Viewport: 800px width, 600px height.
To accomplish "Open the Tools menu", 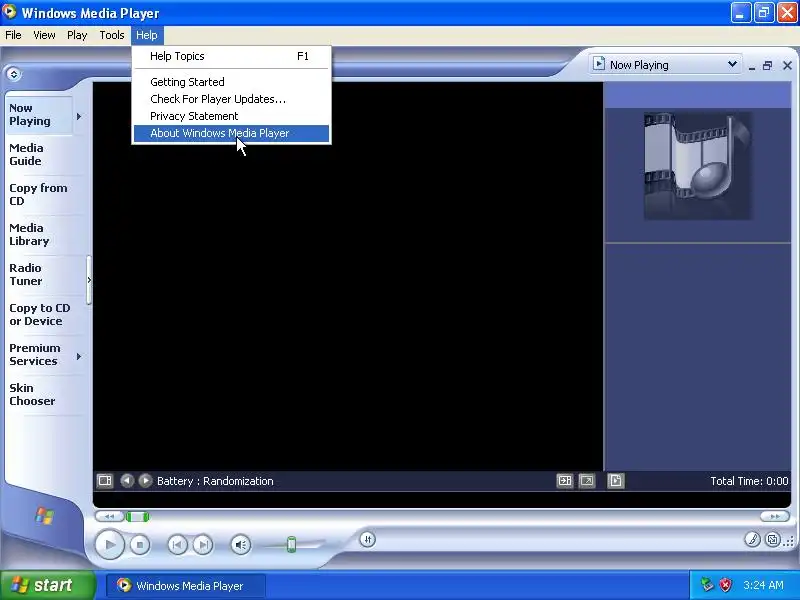I will pyautogui.click(x=112, y=35).
